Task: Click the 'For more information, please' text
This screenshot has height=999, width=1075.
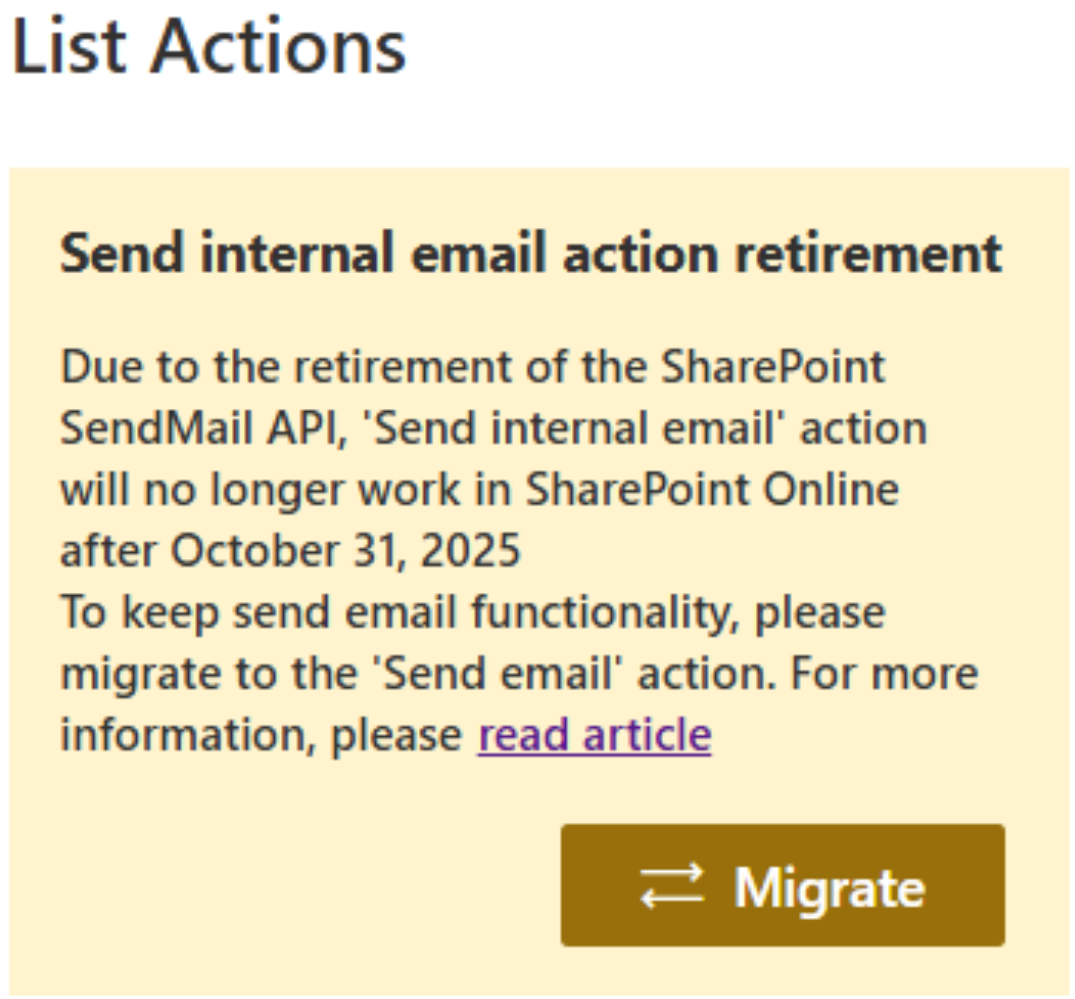Action: click(x=521, y=703)
